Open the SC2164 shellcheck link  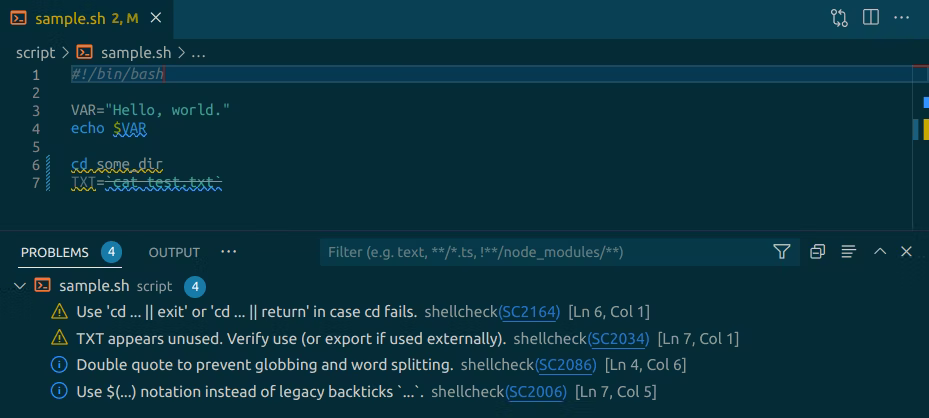click(535, 312)
